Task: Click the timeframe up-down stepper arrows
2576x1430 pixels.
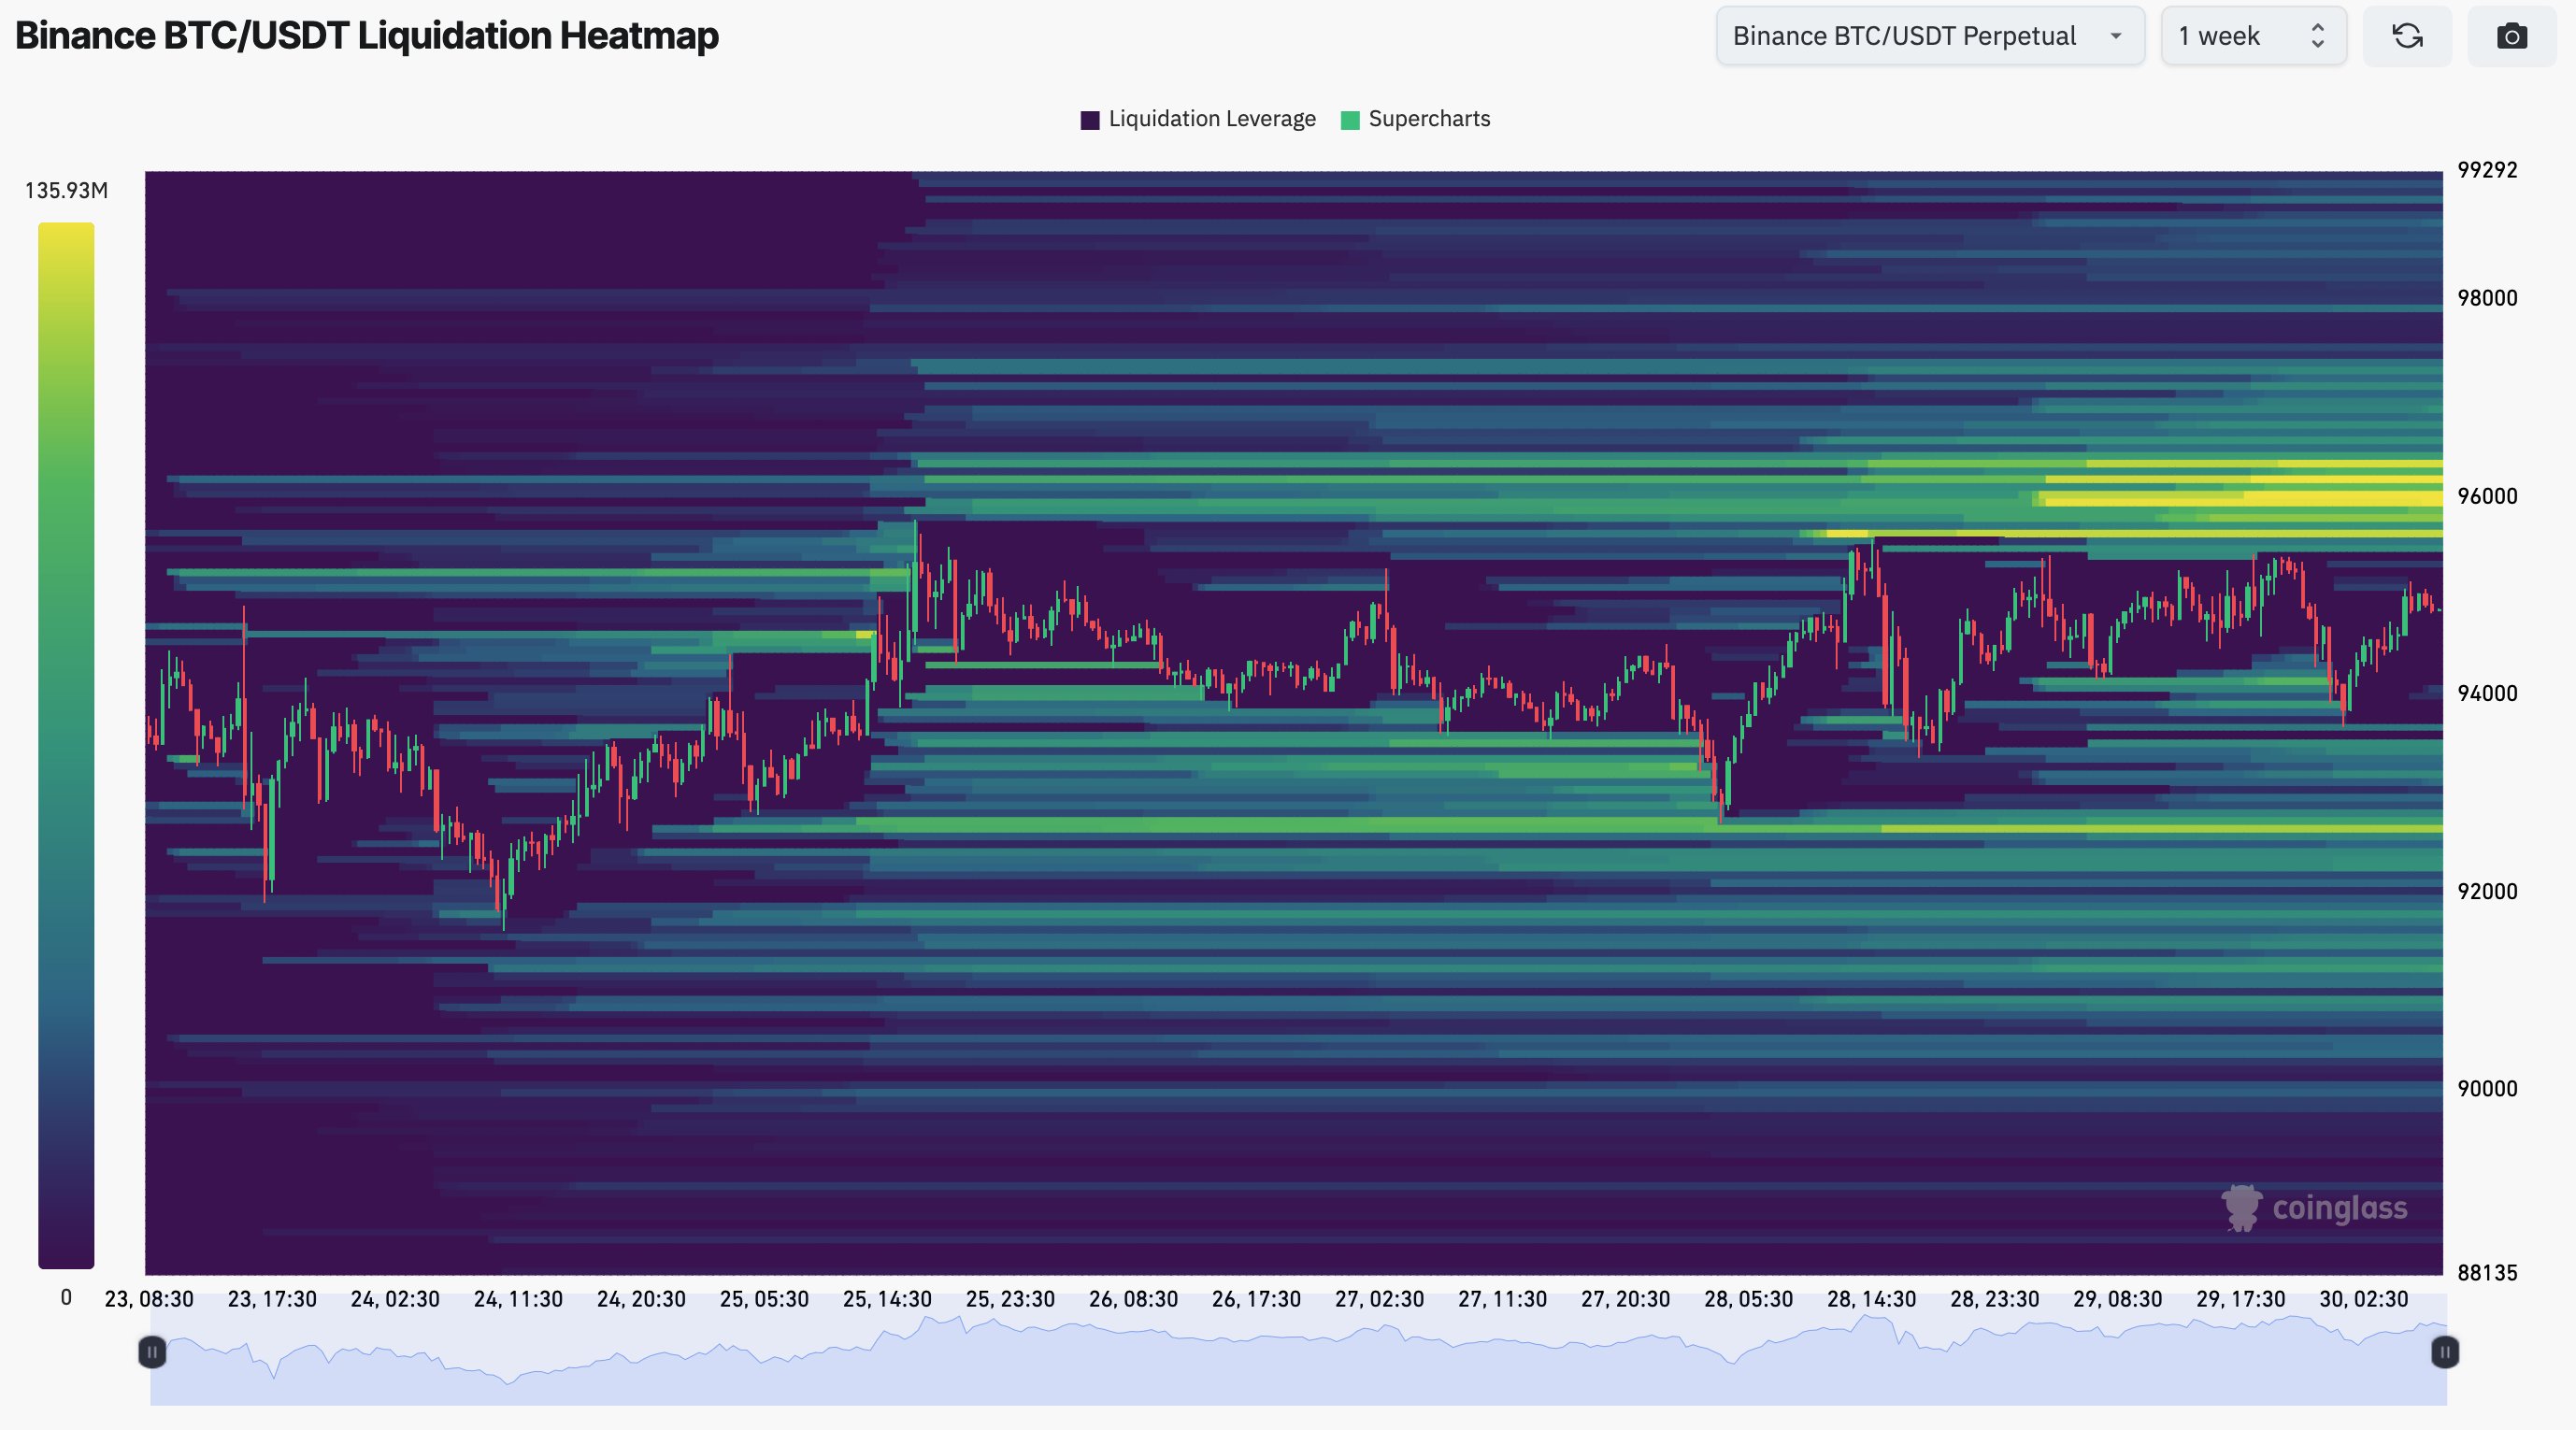Action: pyautogui.click(x=2318, y=37)
